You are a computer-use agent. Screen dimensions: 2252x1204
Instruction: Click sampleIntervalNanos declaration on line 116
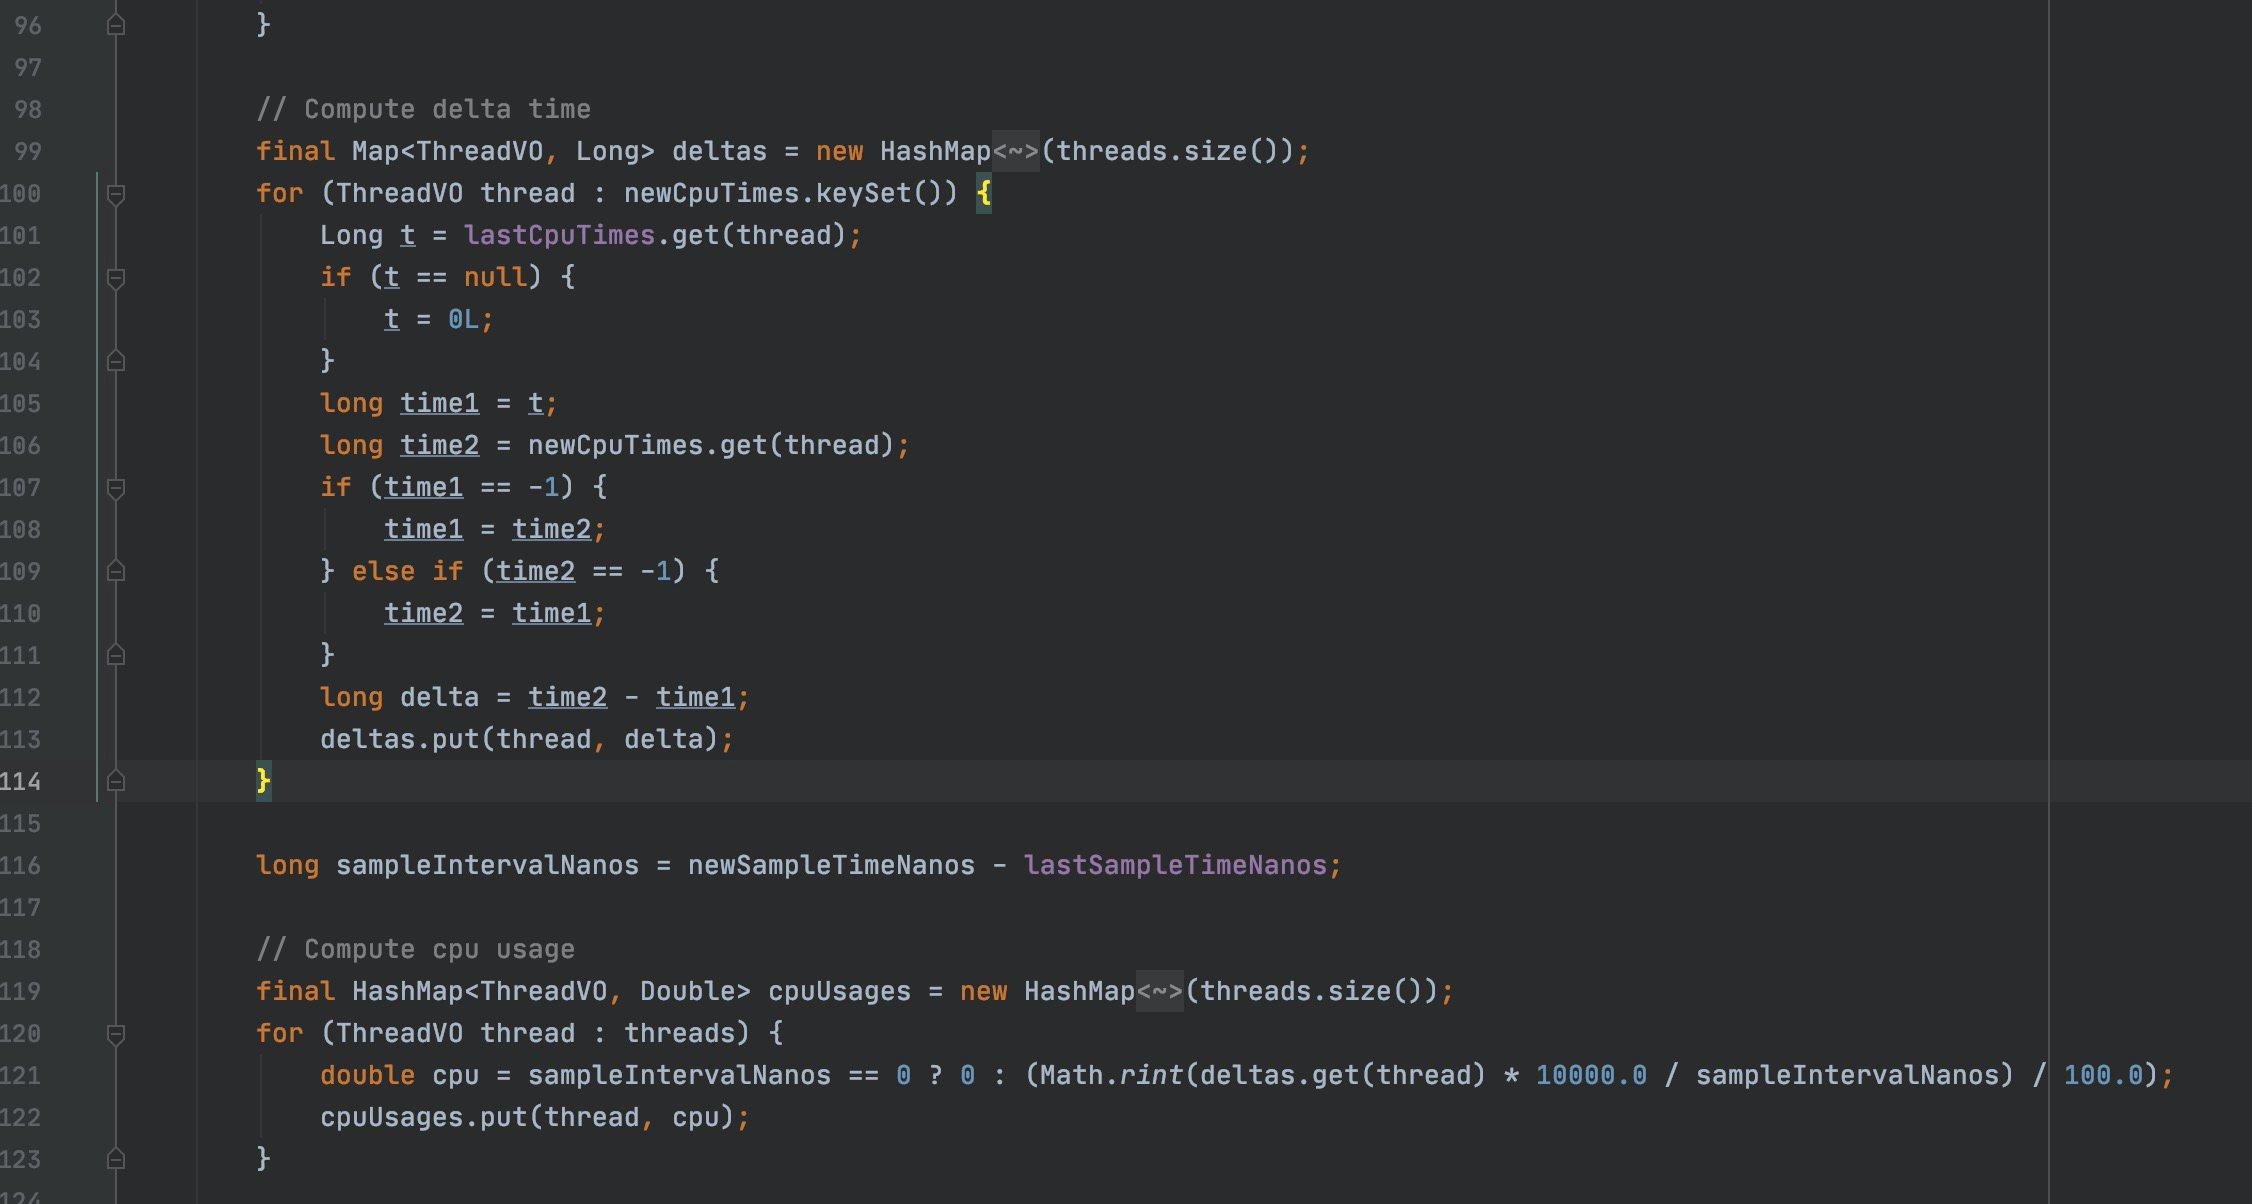(x=487, y=866)
